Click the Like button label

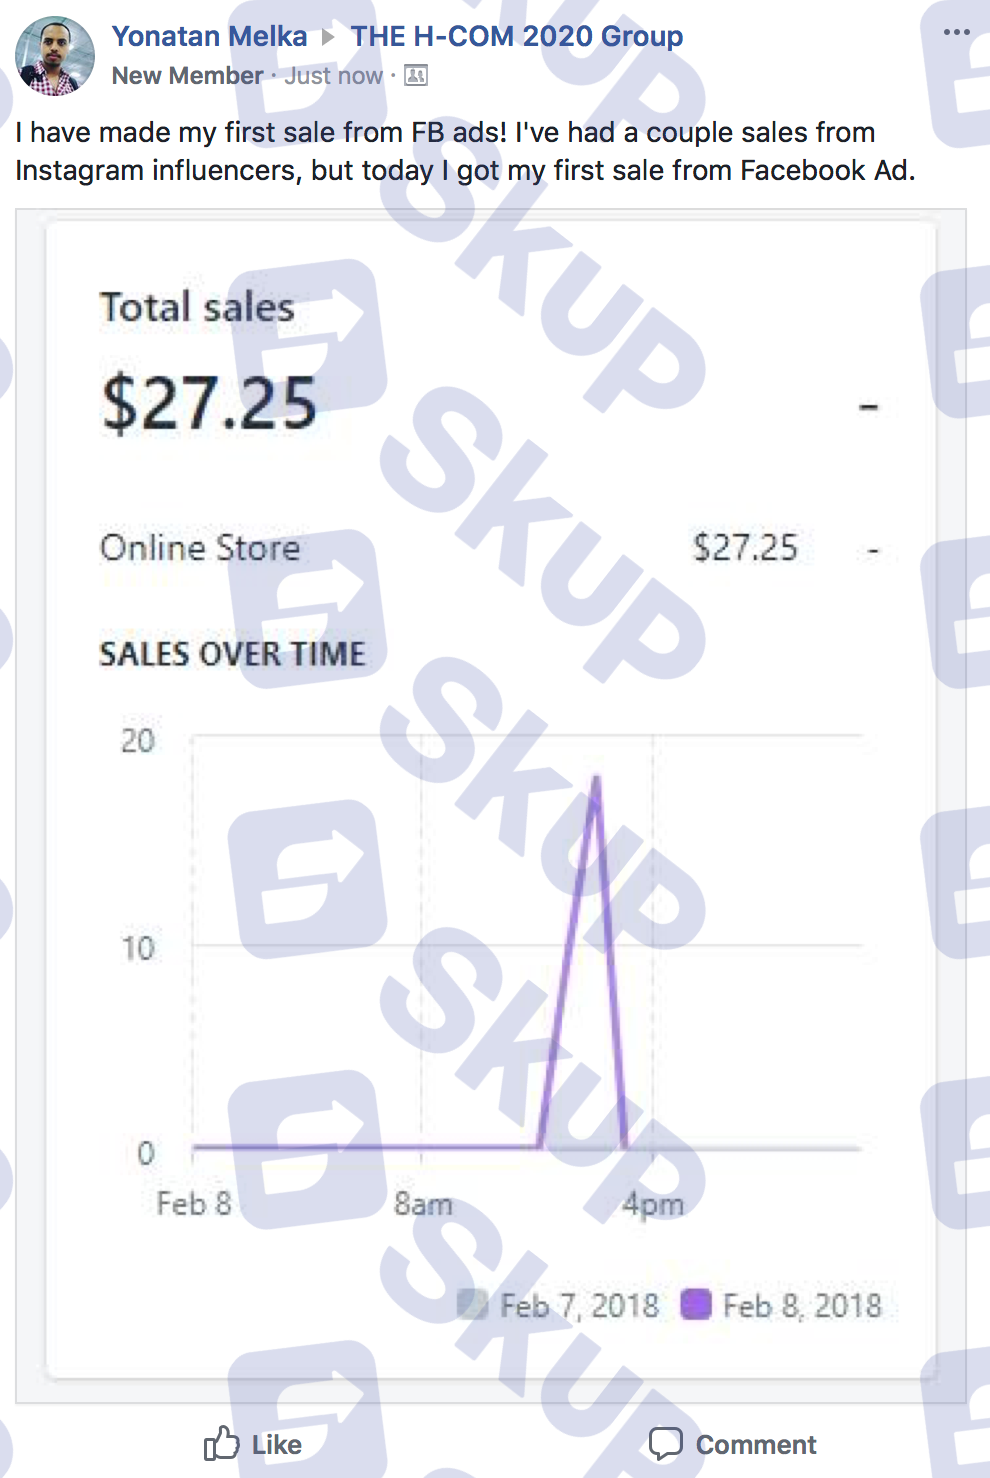[277, 1445]
